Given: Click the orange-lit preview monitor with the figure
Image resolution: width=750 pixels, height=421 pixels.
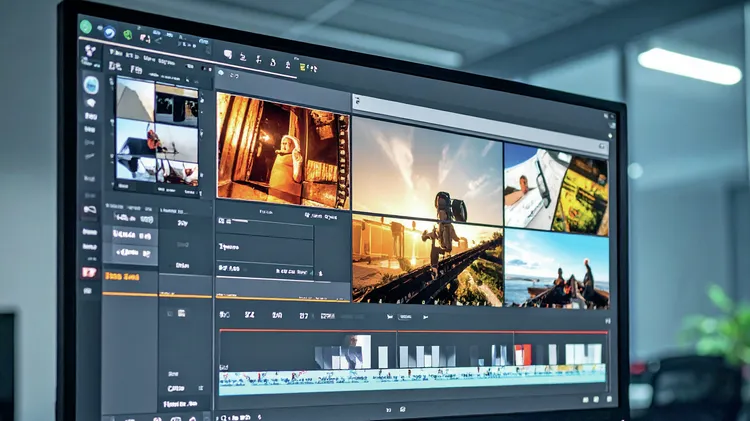Looking at the screenshot, I should 283,151.
